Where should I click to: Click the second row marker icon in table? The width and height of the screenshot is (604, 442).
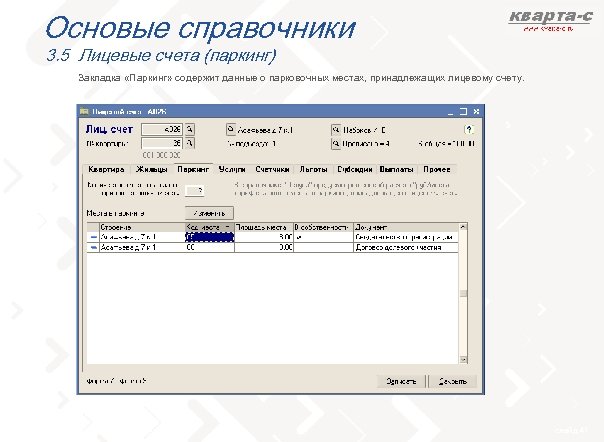[93, 247]
